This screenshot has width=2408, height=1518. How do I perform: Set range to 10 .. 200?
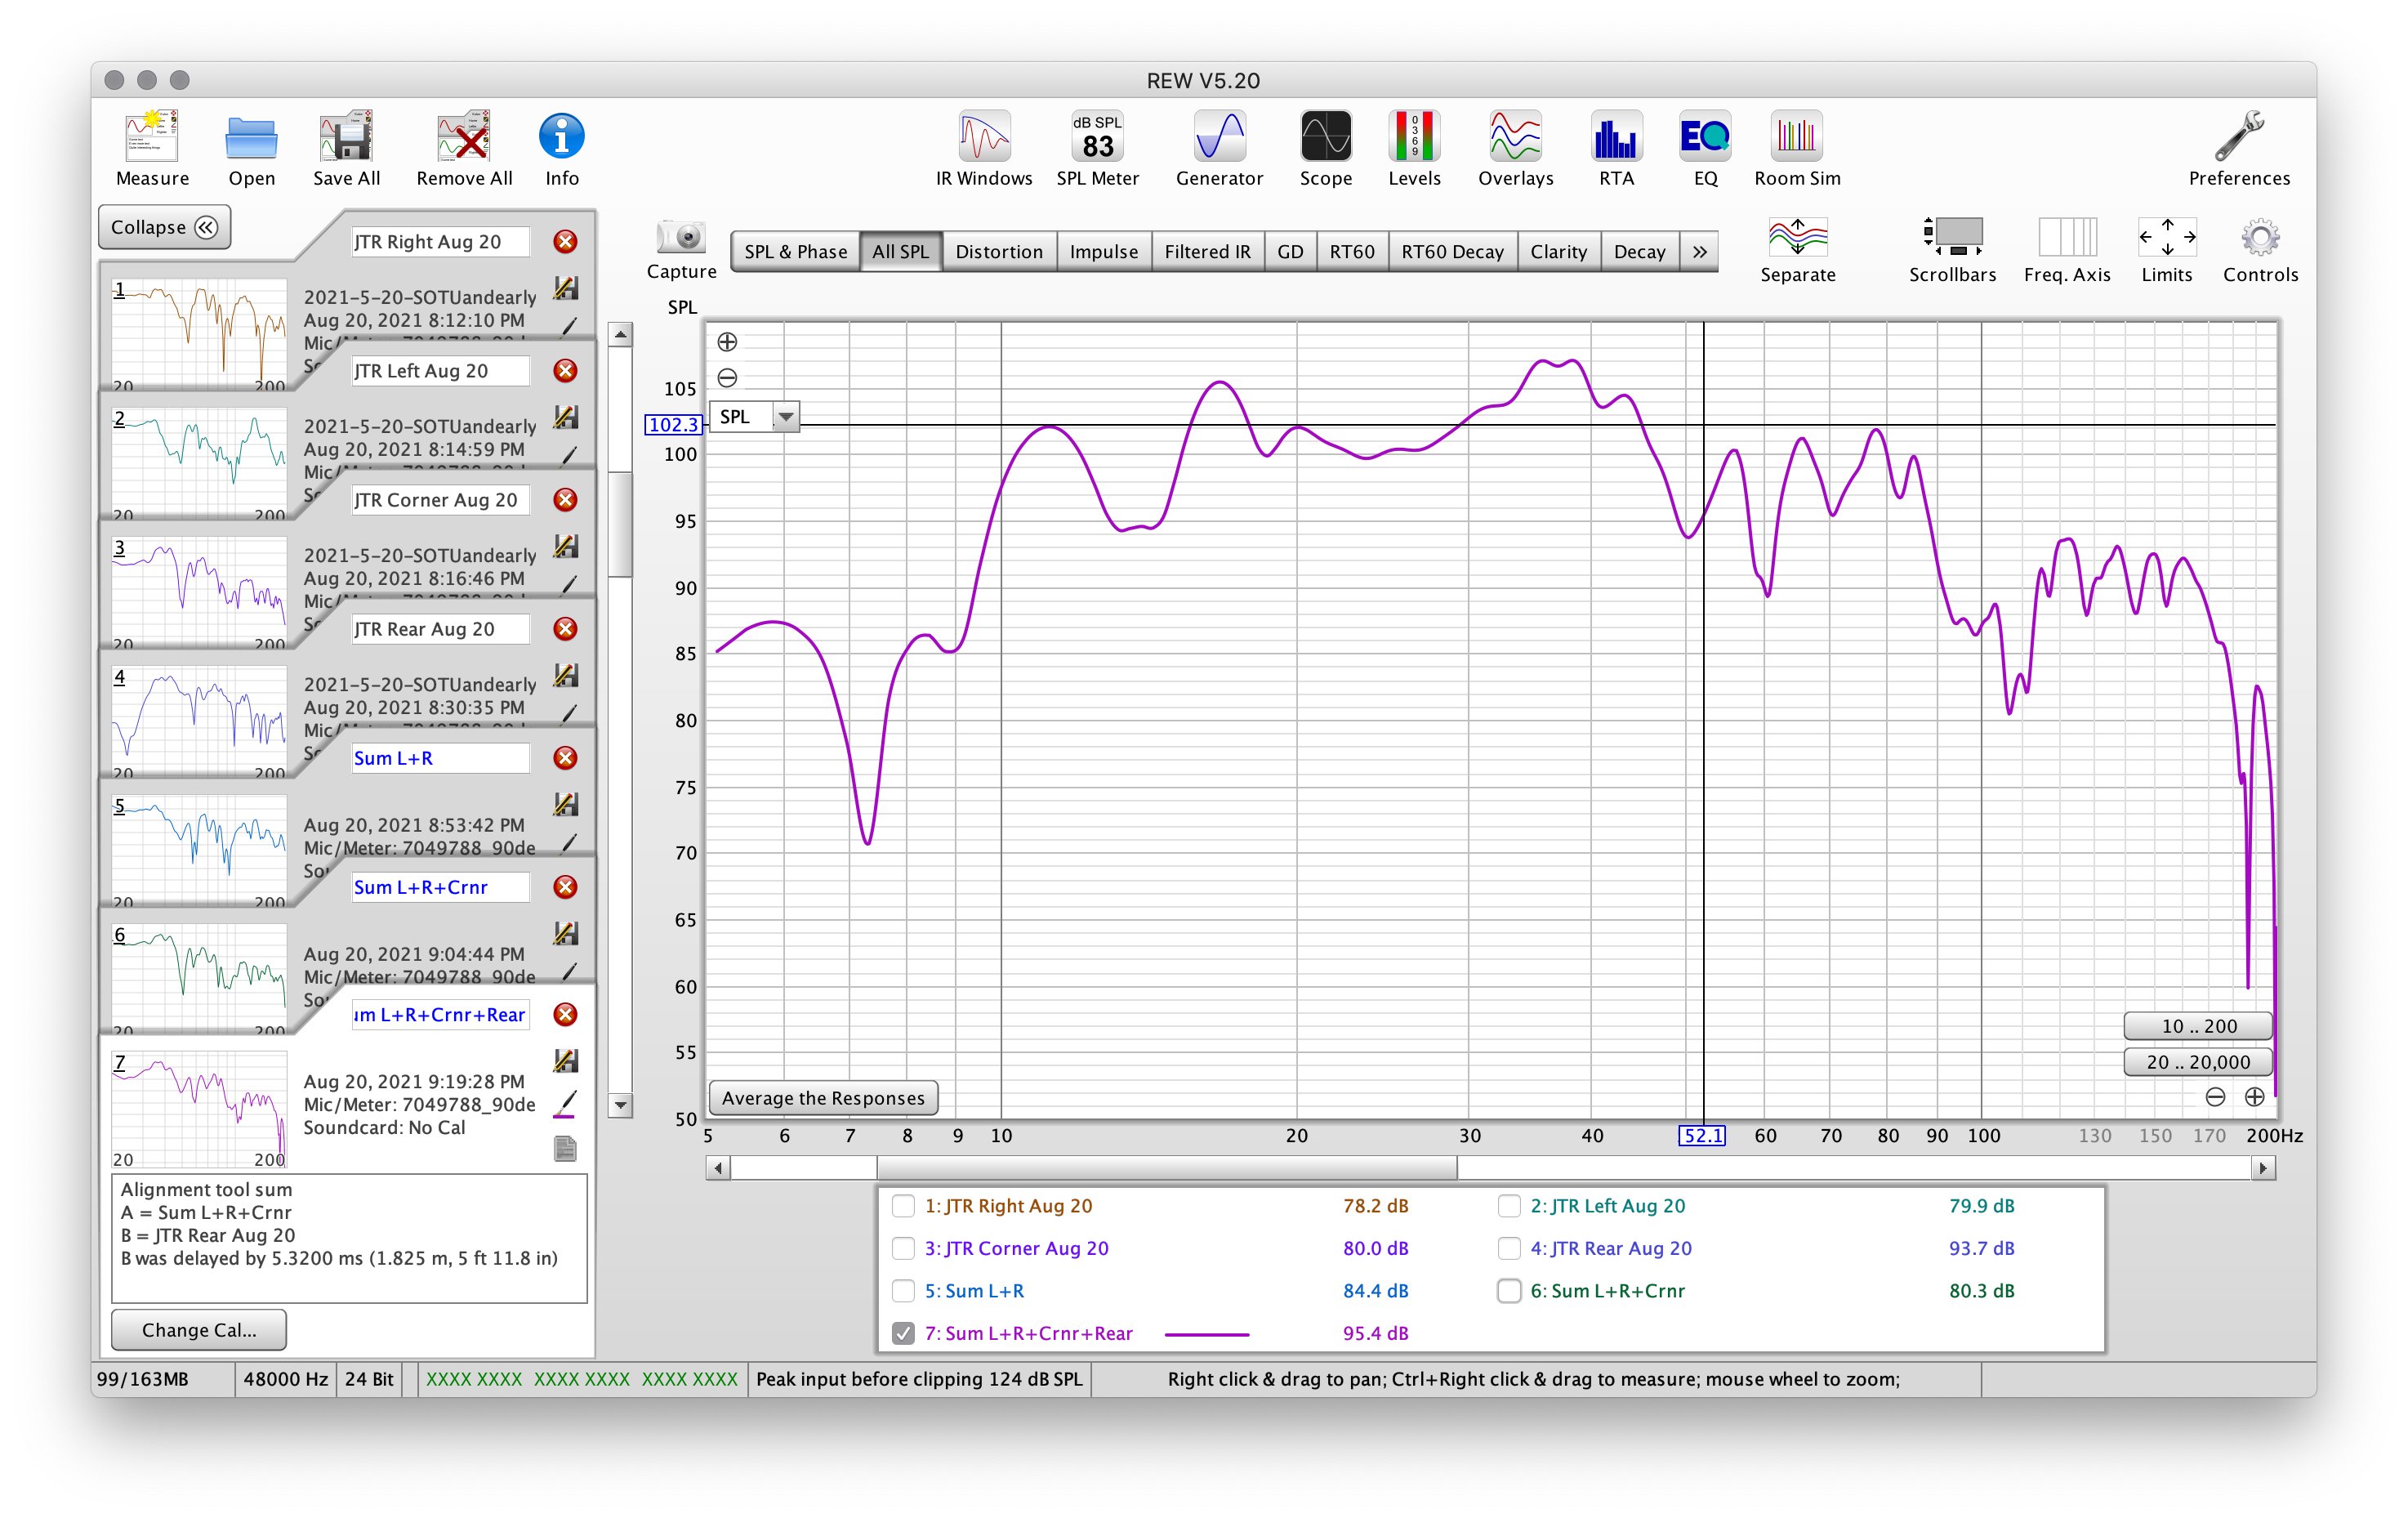click(2198, 1026)
